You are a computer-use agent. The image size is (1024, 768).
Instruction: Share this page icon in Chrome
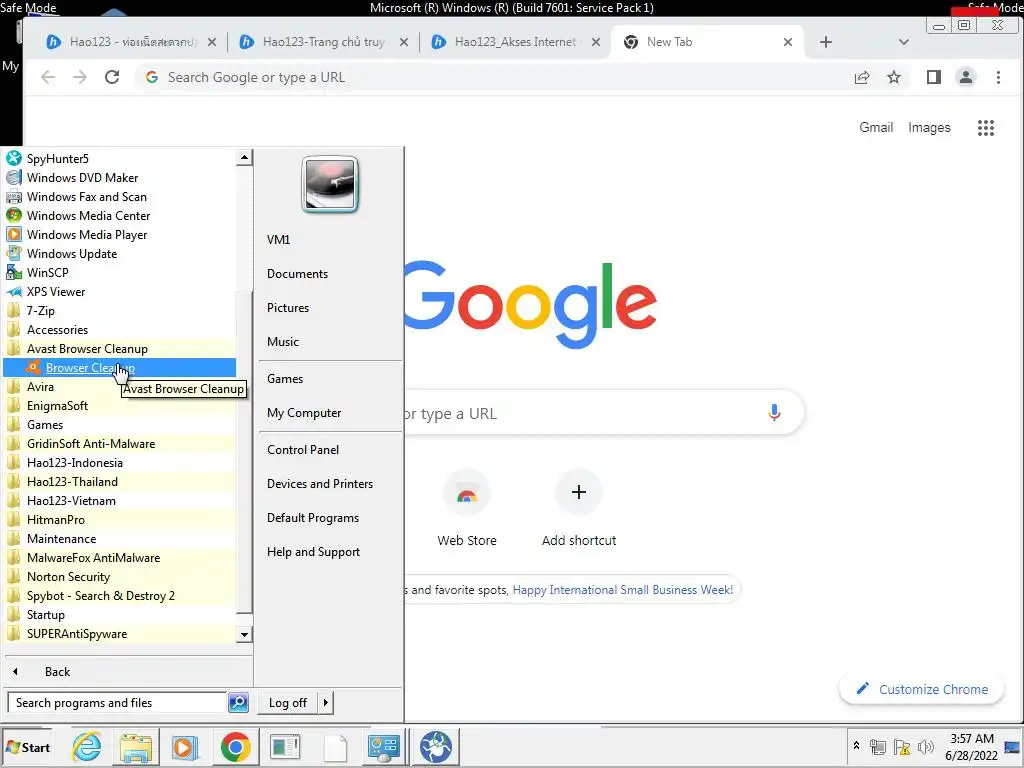click(862, 77)
